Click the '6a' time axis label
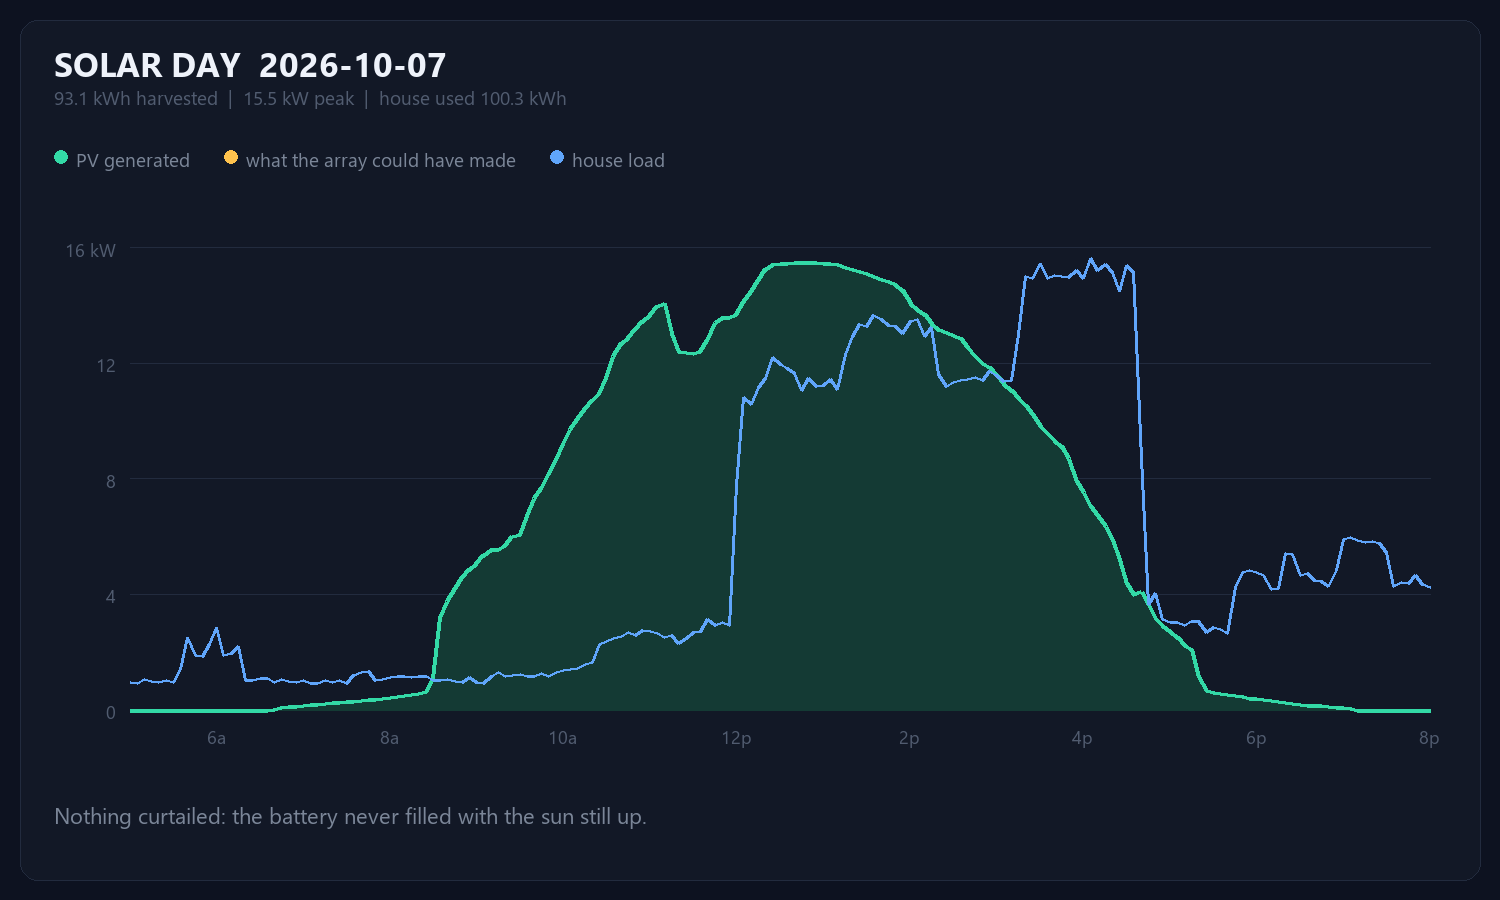 coord(216,739)
